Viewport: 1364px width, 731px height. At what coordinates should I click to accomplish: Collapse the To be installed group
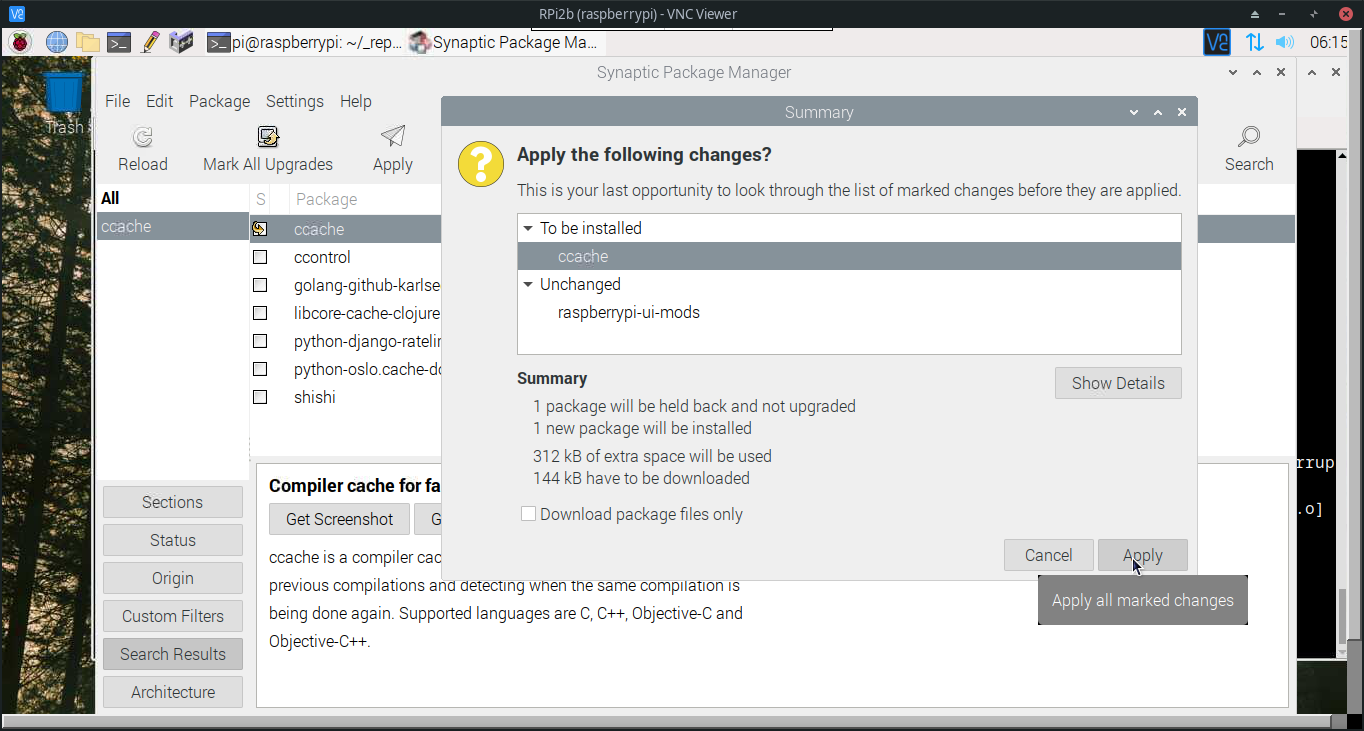click(x=528, y=228)
